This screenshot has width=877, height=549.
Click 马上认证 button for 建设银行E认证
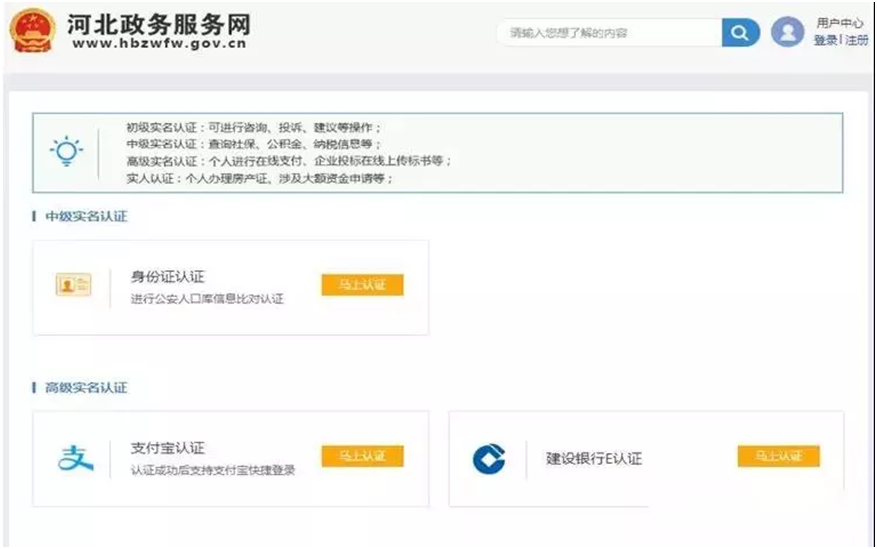coord(779,456)
